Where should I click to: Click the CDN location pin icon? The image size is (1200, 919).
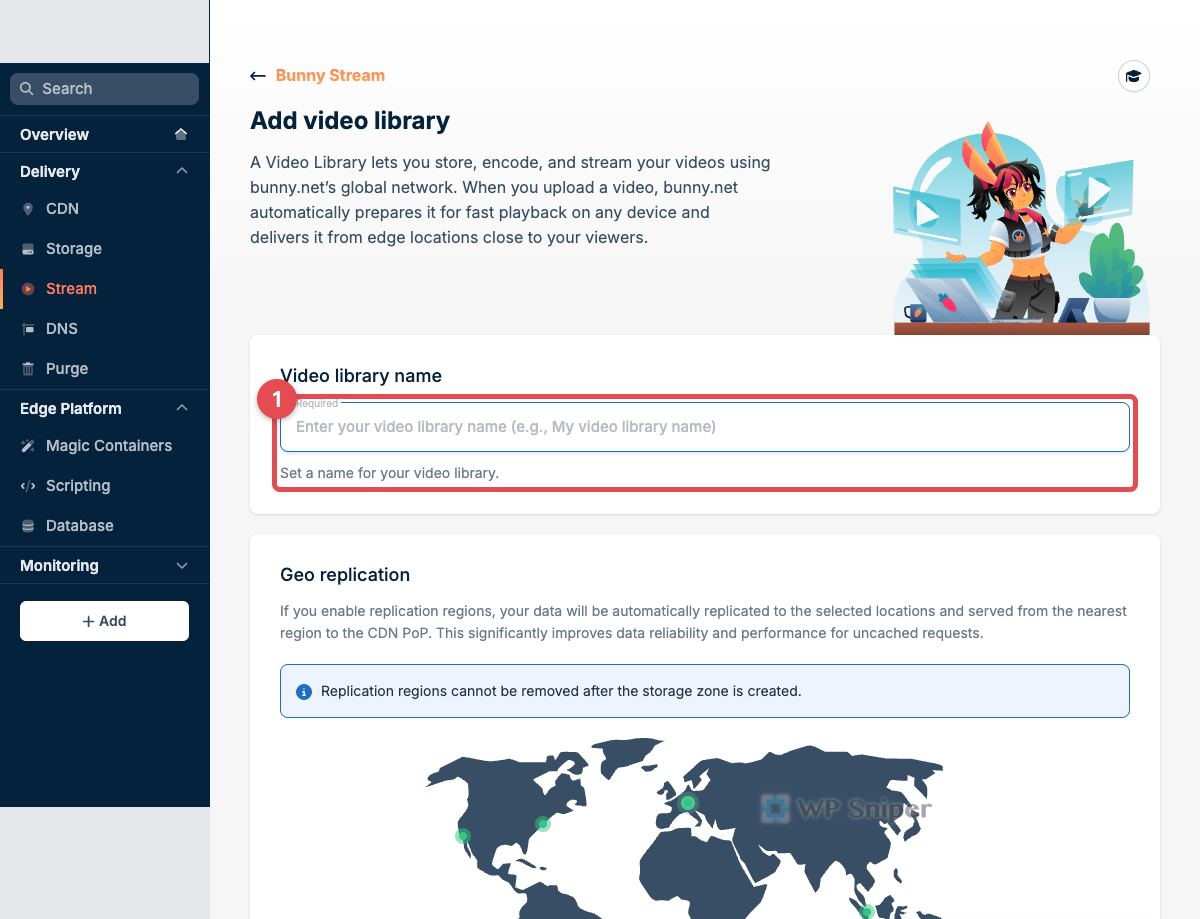pyautogui.click(x=28, y=209)
